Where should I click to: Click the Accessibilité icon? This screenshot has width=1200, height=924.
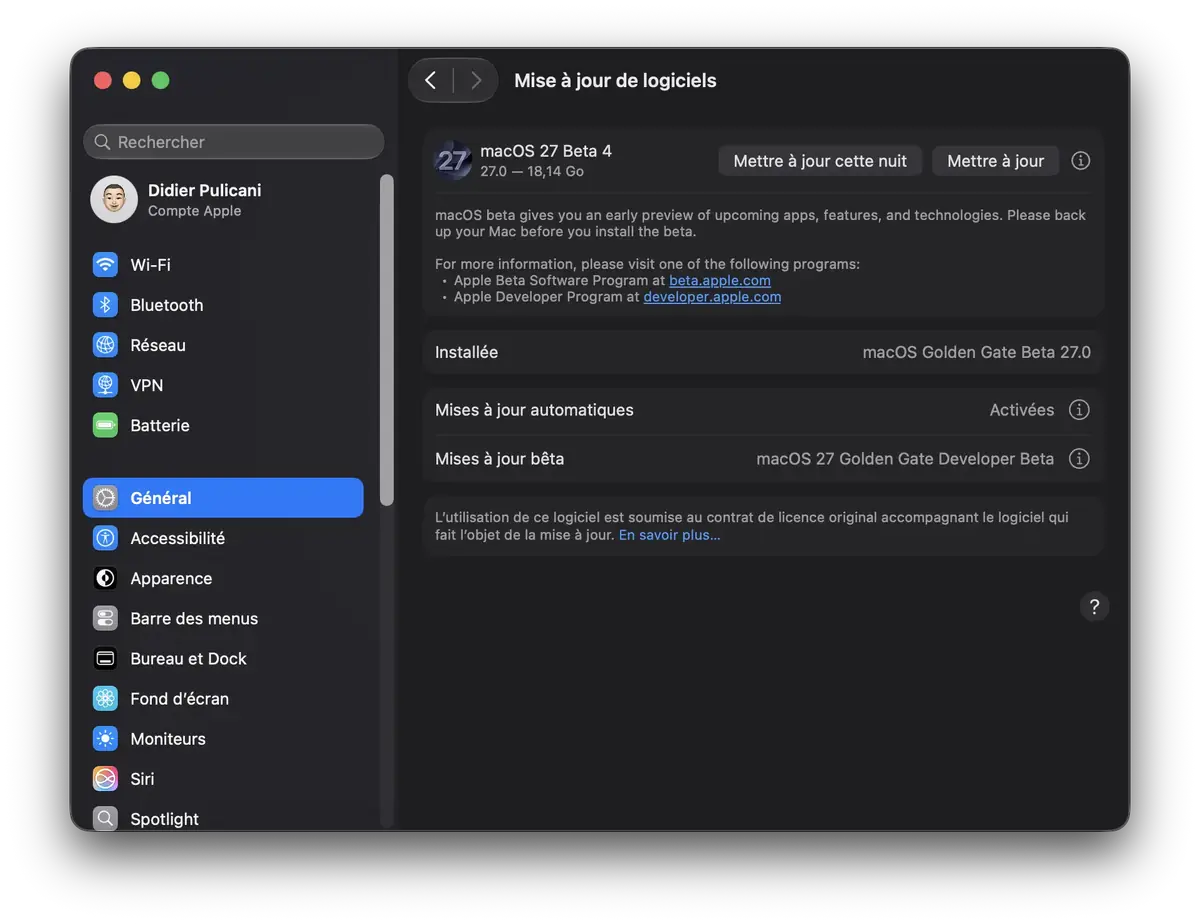[105, 538]
